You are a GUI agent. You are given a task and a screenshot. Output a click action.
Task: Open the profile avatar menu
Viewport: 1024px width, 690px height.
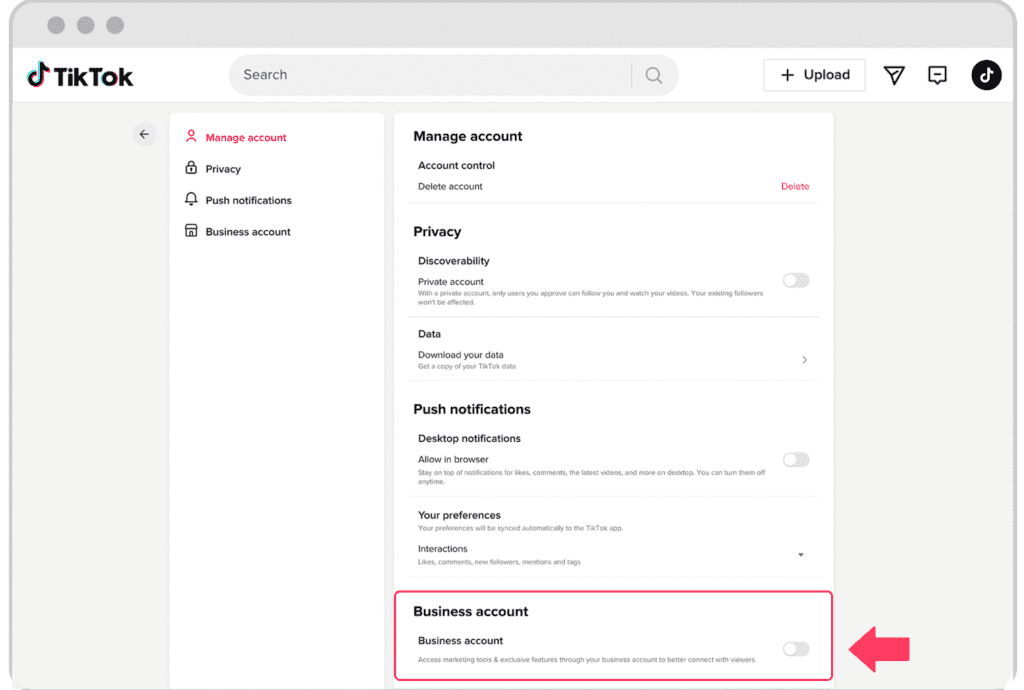tap(986, 75)
